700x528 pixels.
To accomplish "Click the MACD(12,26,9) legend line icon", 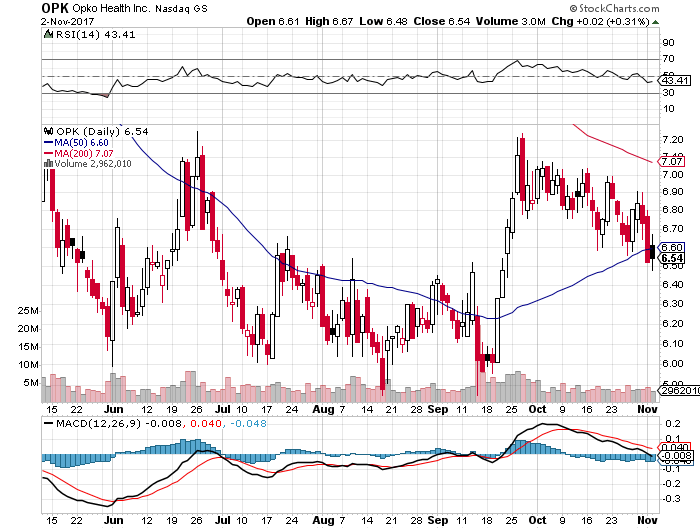I will 46,423.
